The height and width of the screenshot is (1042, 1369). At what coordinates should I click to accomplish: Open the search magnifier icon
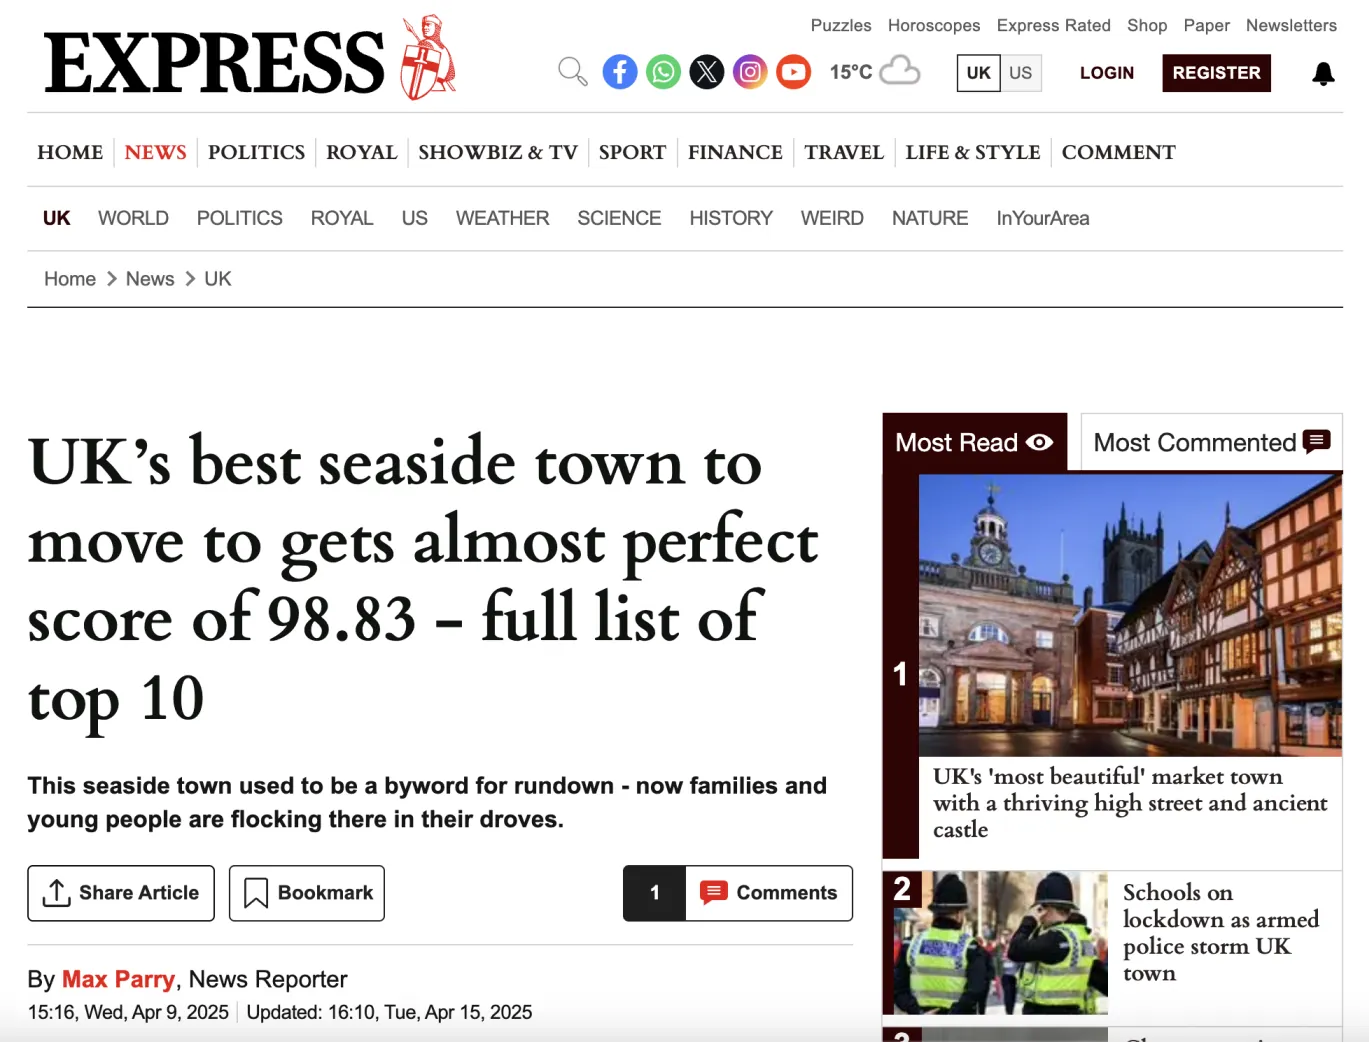click(x=572, y=72)
